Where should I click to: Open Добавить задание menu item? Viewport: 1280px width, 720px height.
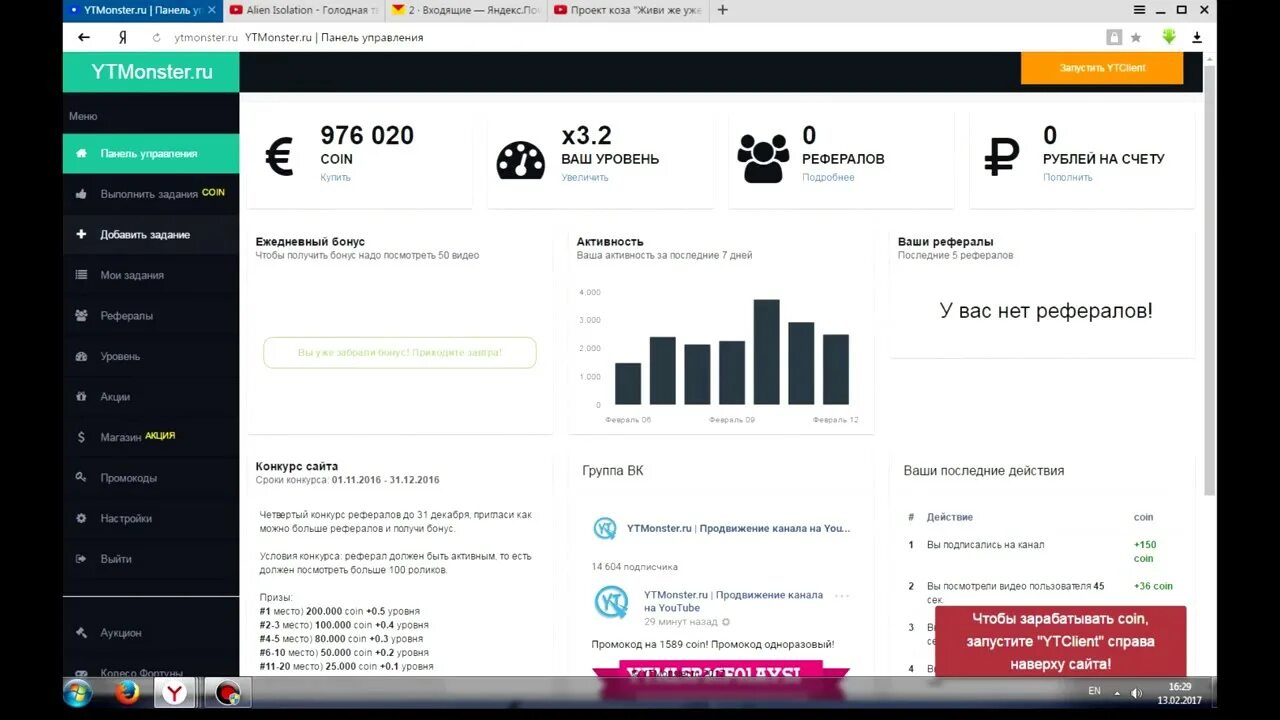click(151, 235)
